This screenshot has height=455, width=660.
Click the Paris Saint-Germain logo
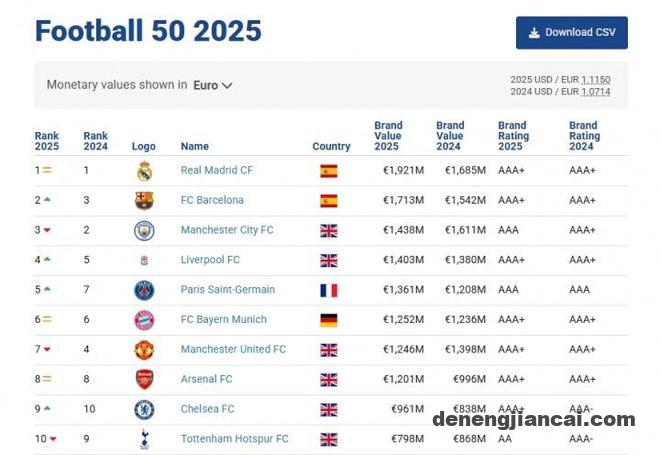coord(144,290)
